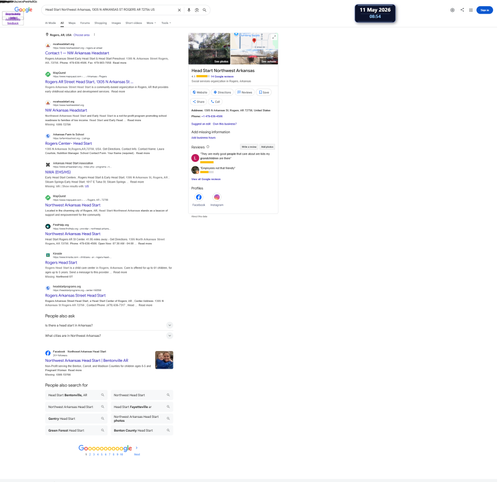Click the map preview with the red pin
The width and height of the screenshot is (500, 482).
point(254,41)
